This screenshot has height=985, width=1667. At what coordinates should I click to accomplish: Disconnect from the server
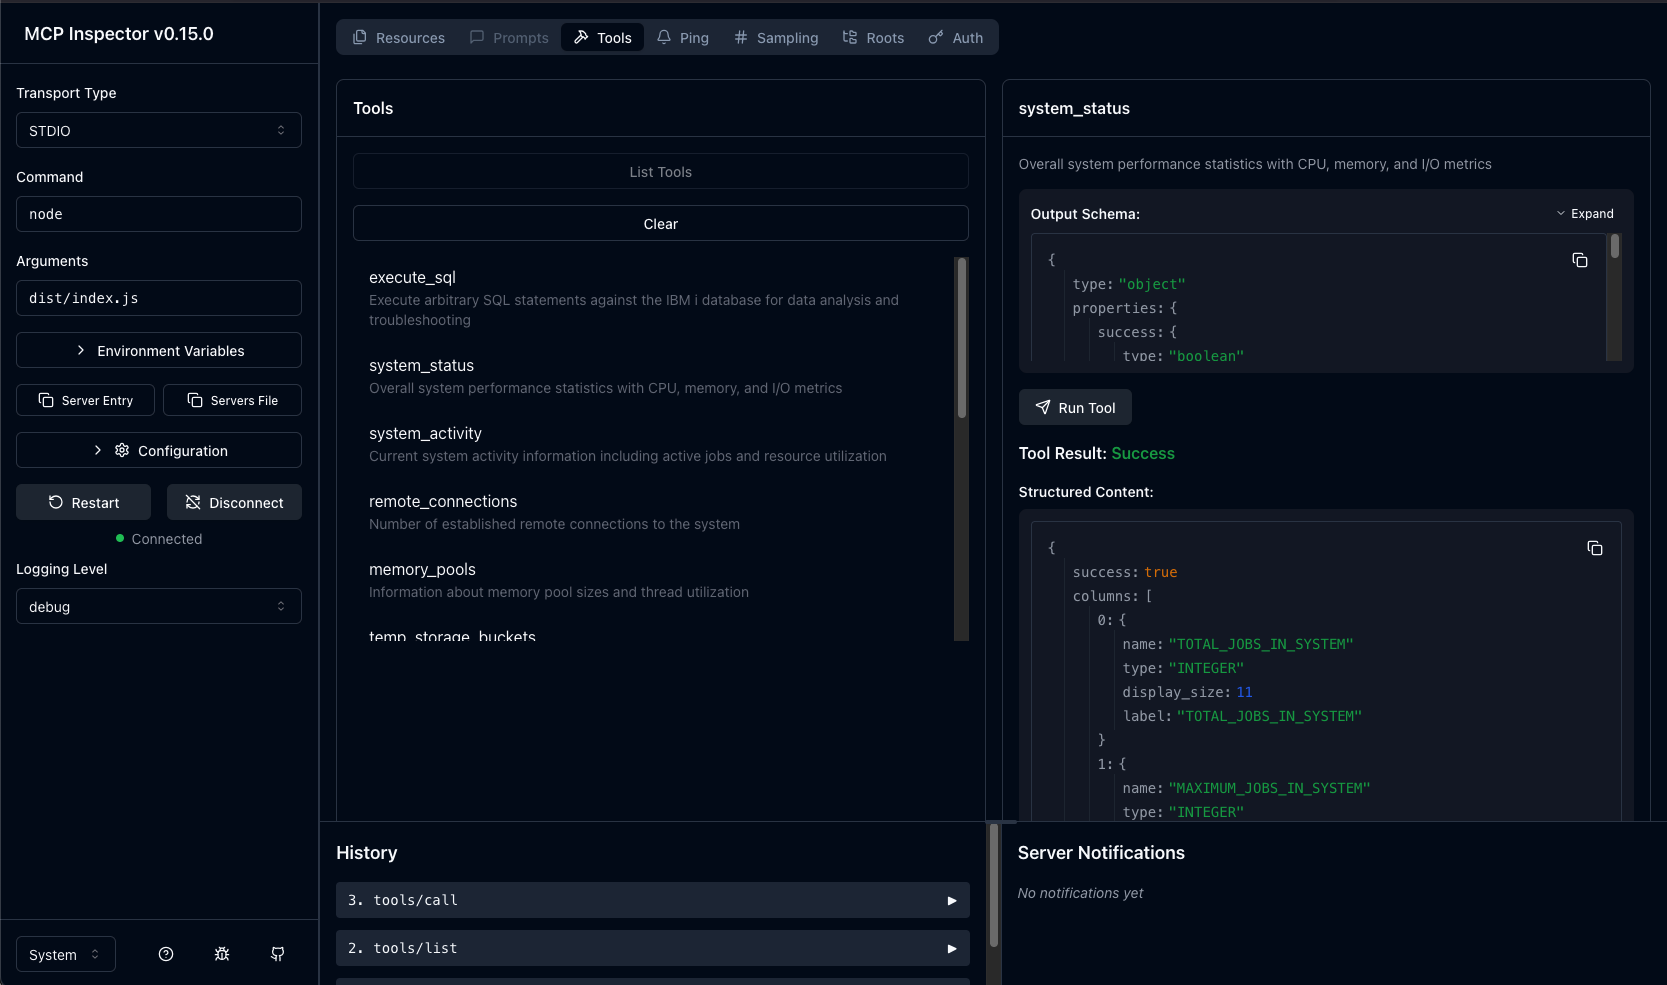(234, 503)
